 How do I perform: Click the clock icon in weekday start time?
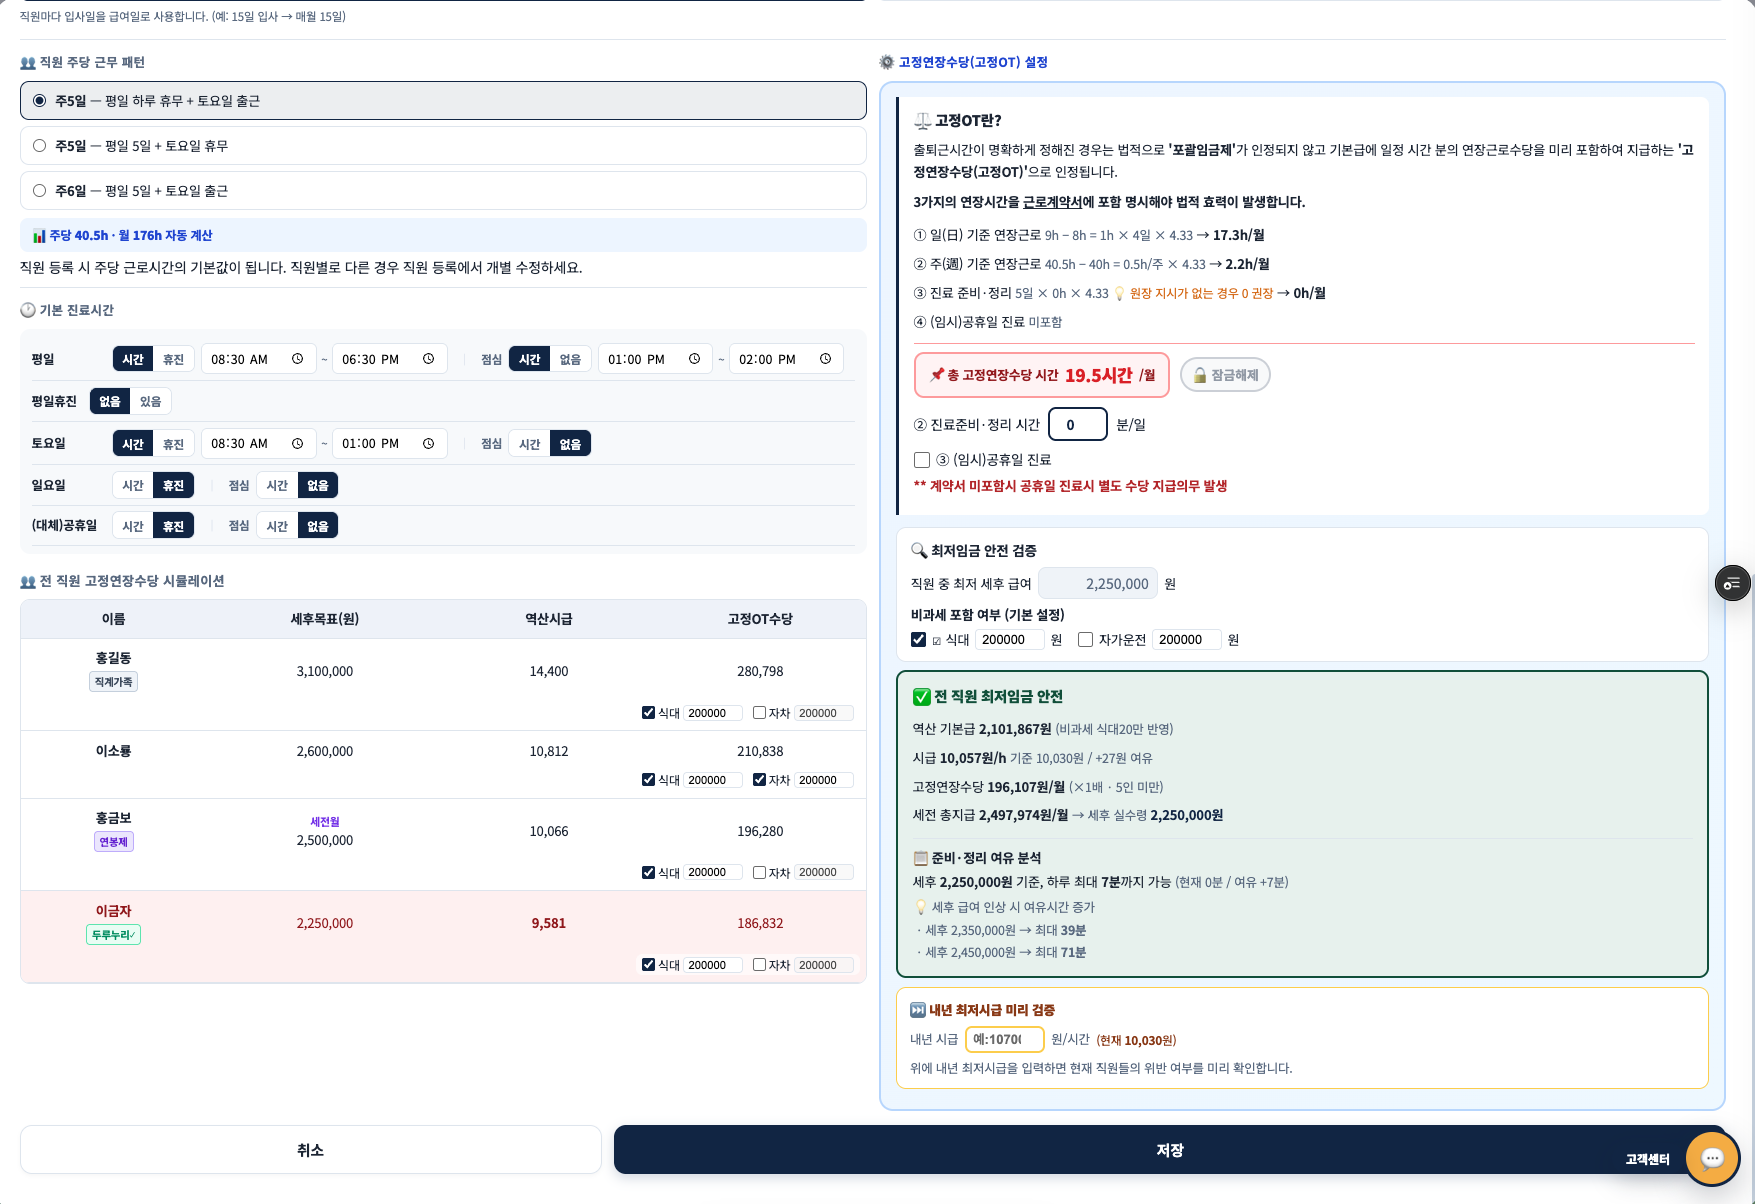pos(297,359)
